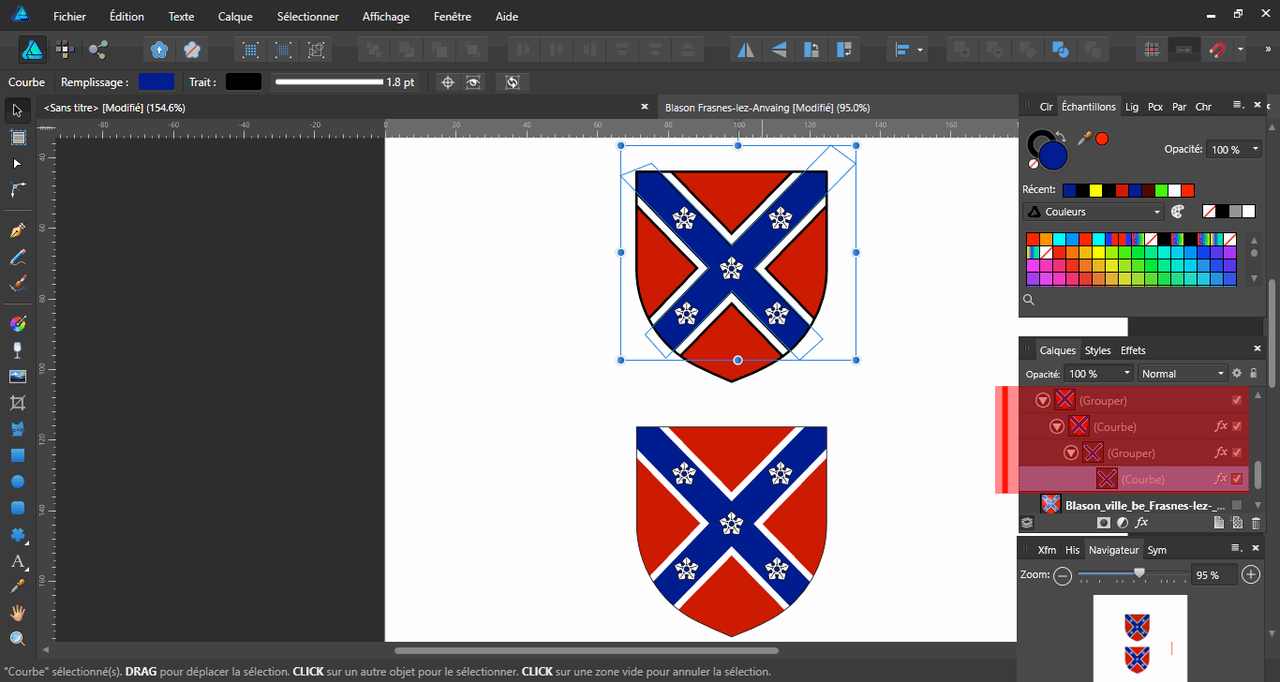Viewport: 1280px width, 682px height.
Task: Select the Rectangle shape tool
Action: 17,455
